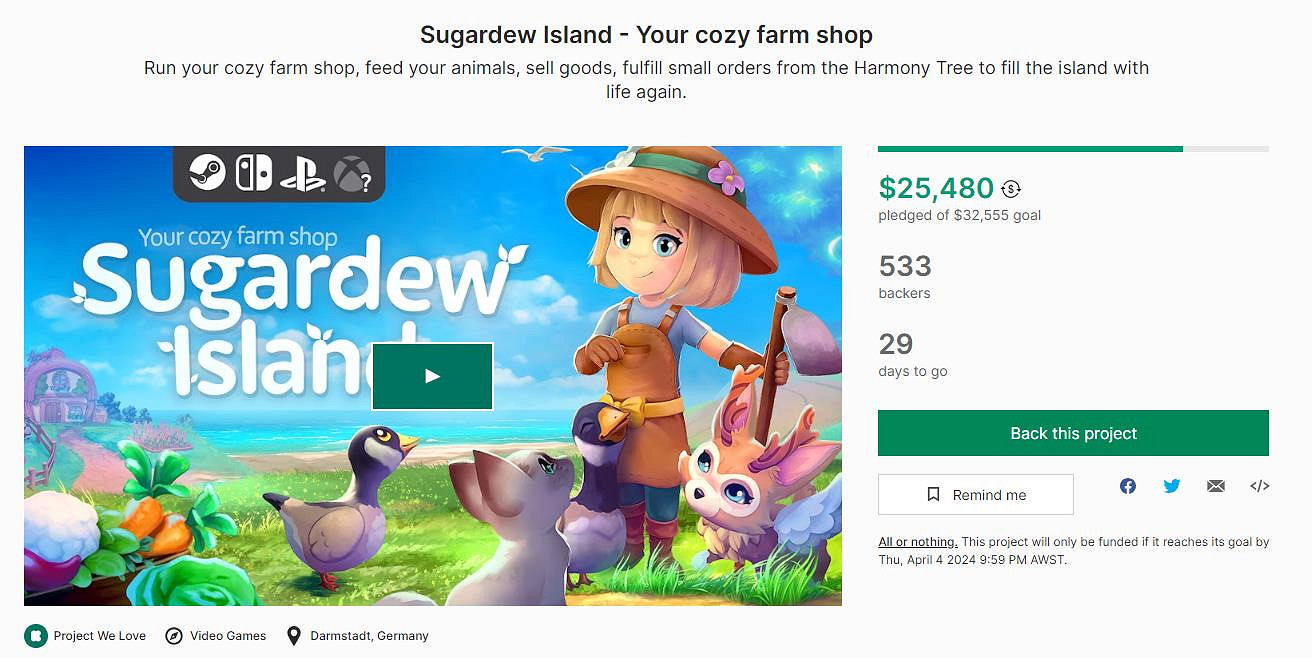Viewport: 1312px width, 658px height.
Task: Click the Project We Love badge icon
Action: tap(36, 636)
